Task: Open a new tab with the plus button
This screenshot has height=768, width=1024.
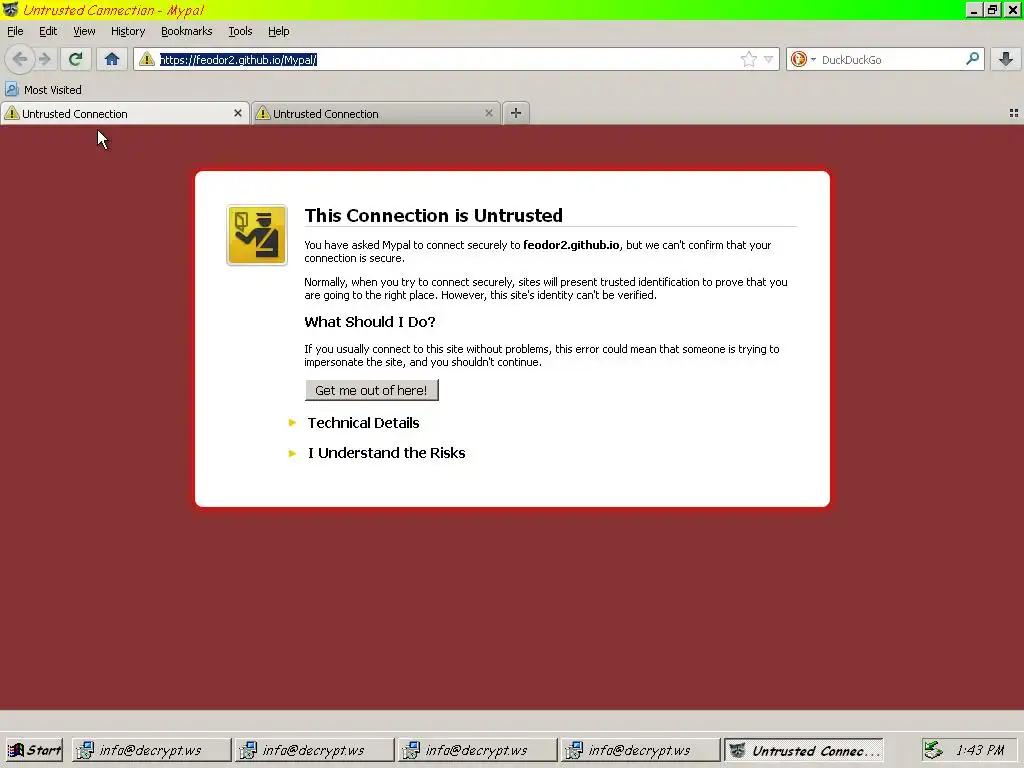Action: [516, 113]
